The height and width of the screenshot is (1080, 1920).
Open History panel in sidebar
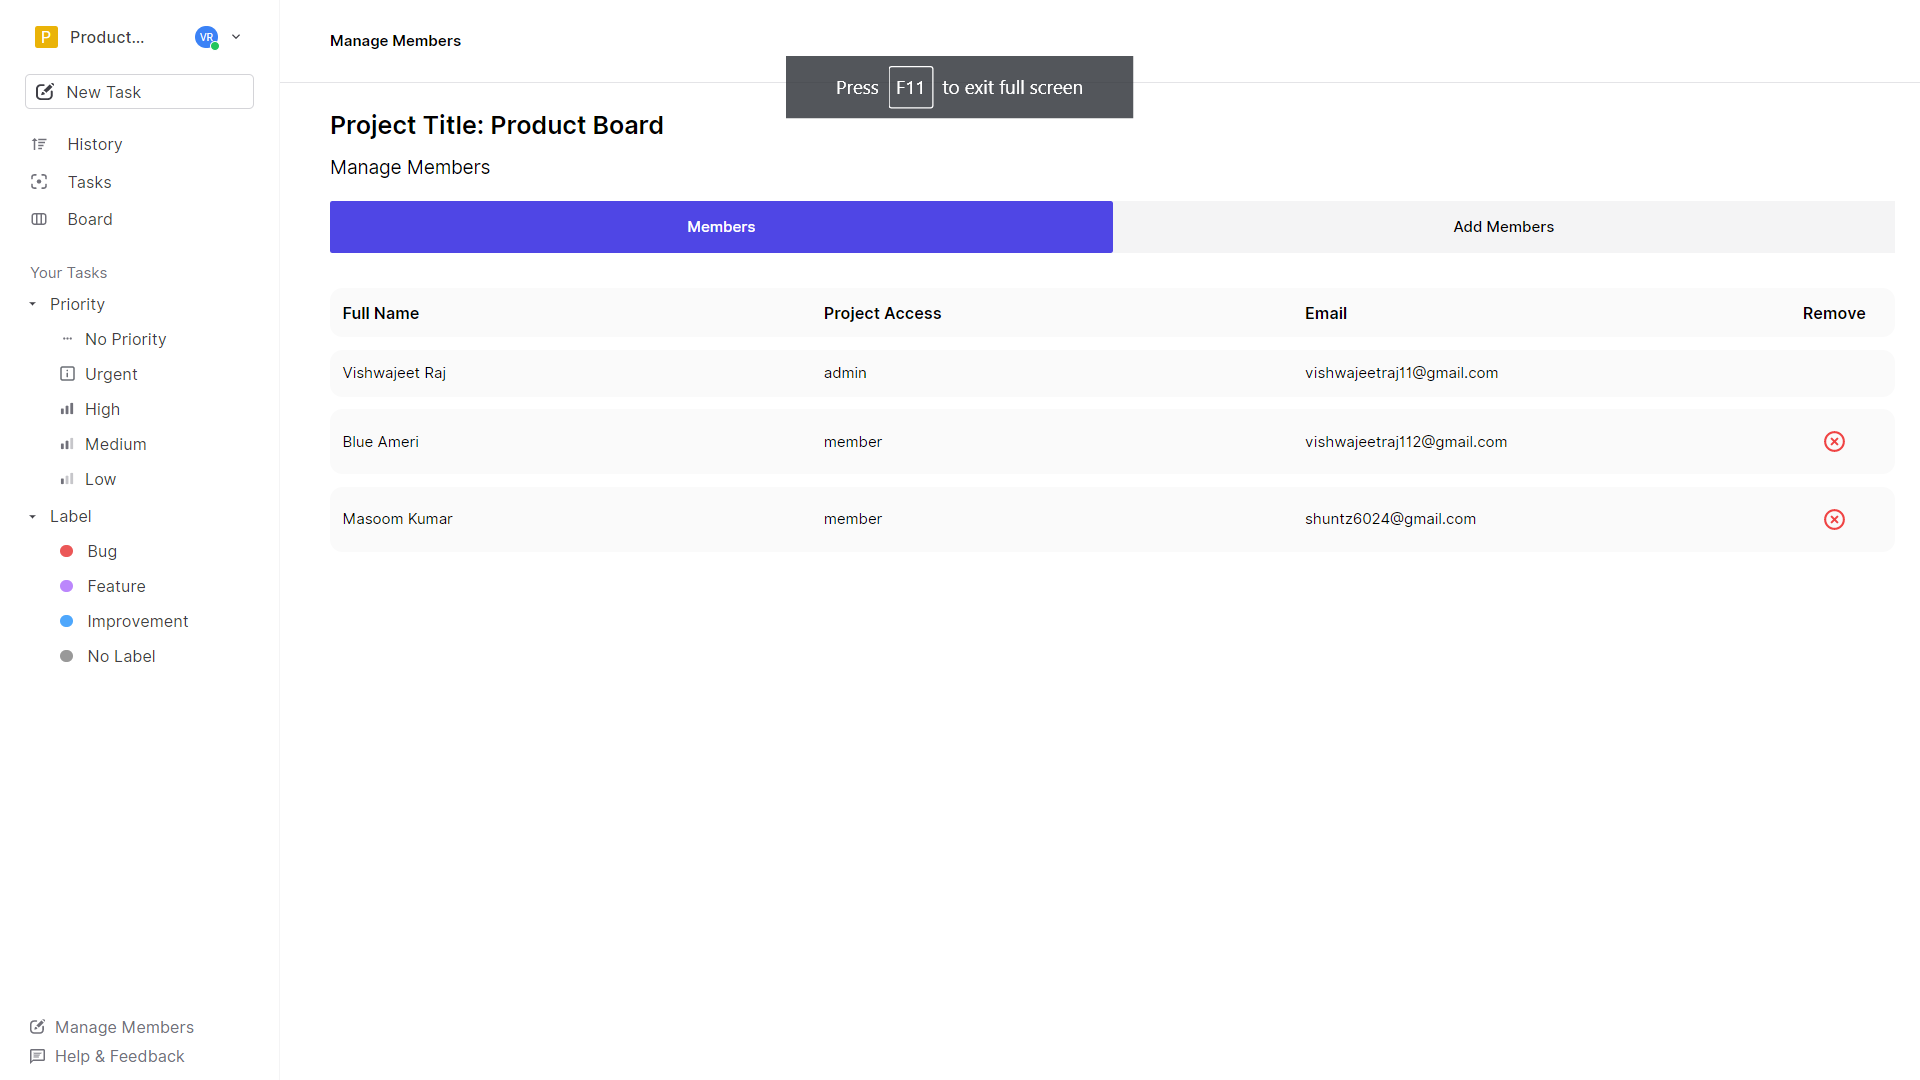(x=95, y=144)
